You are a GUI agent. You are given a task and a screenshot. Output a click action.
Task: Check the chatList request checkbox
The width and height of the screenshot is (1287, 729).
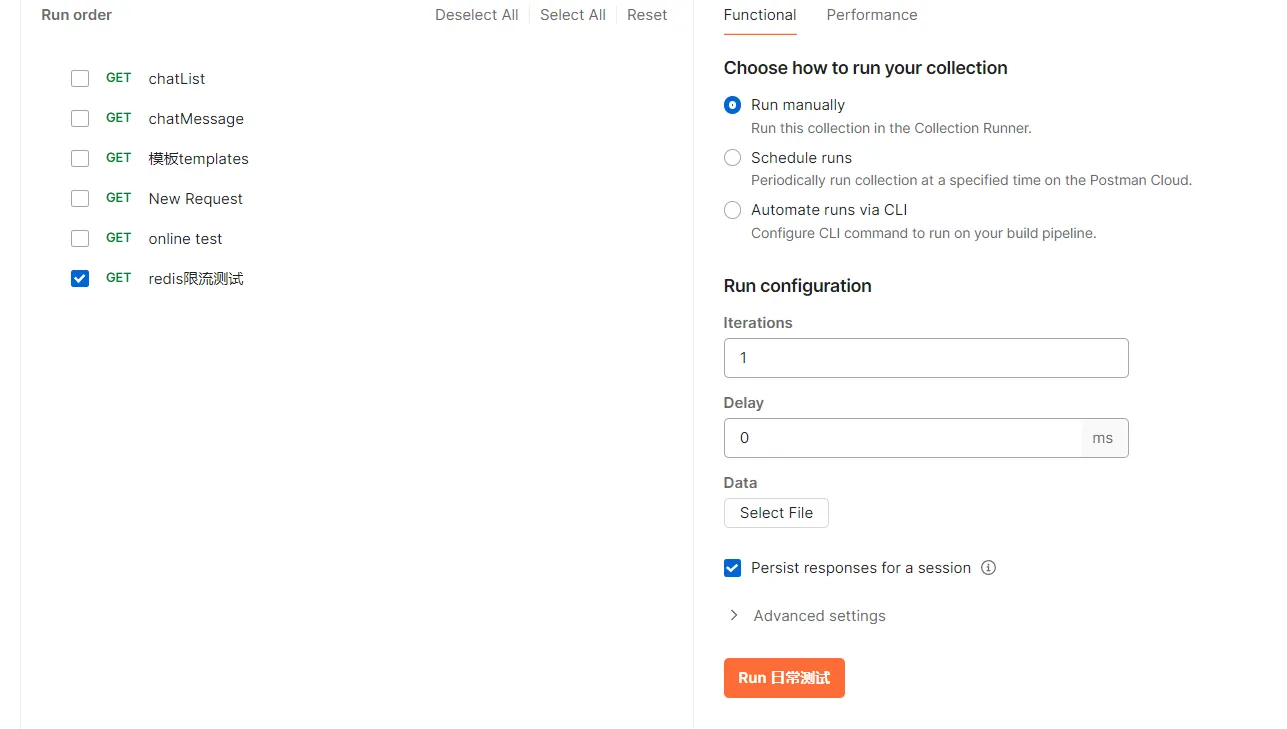[80, 79]
